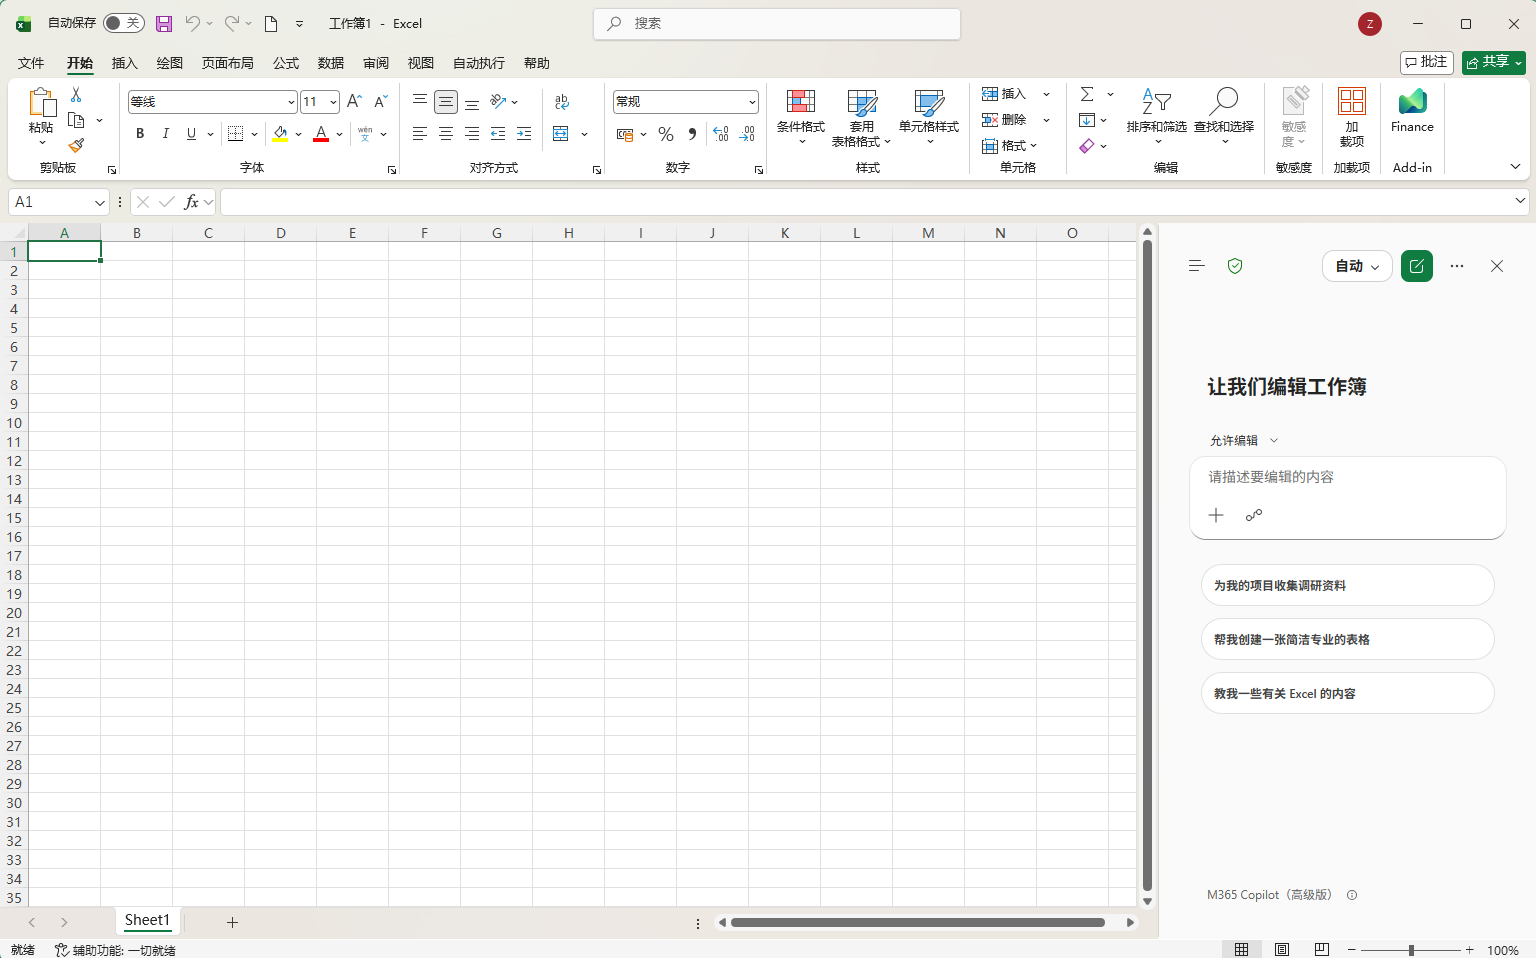Screen dimensions: 1536x958
Task: Open the Finance Add-in icon
Action: pyautogui.click(x=1412, y=110)
